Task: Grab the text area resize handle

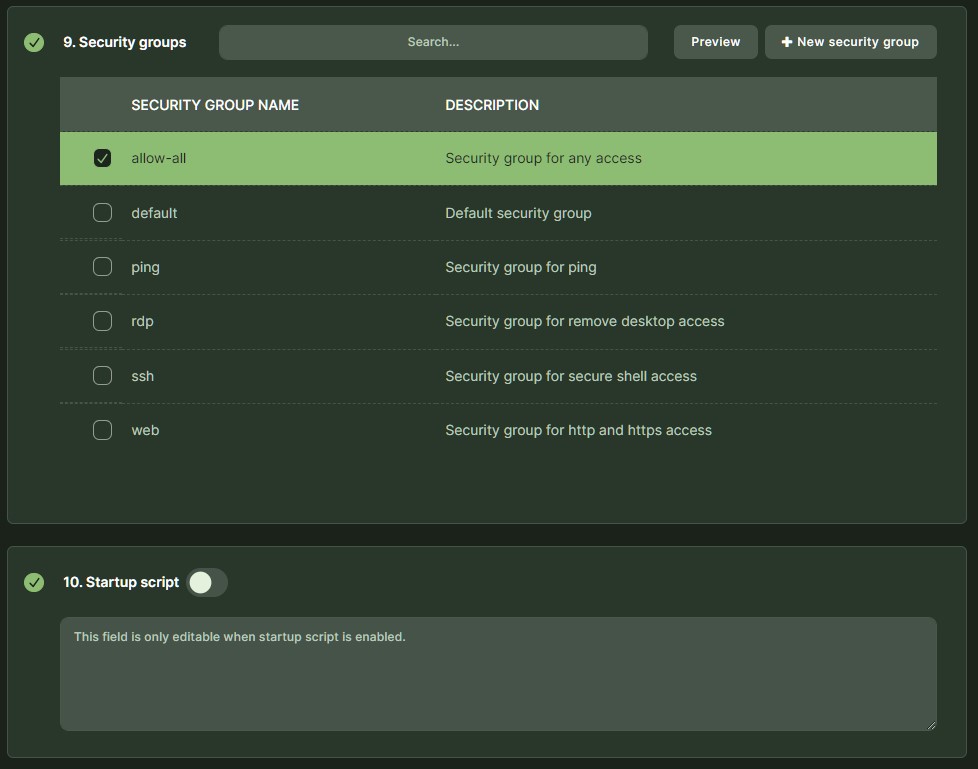Action: [x=931, y=724]
